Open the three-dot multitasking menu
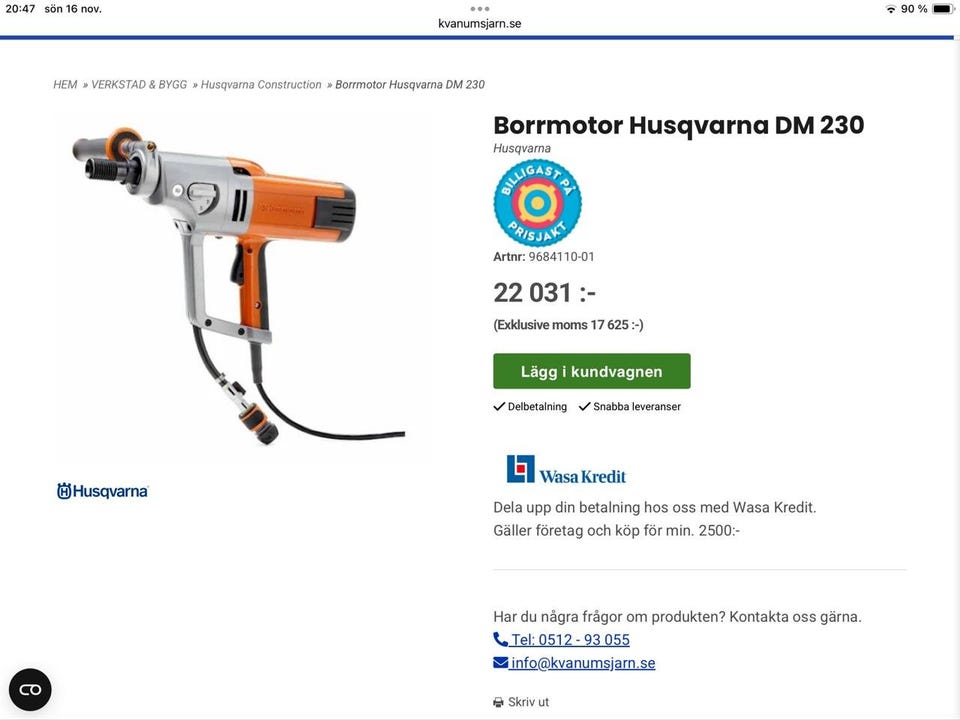Screen dimensions: 960x720 point(479,9)
